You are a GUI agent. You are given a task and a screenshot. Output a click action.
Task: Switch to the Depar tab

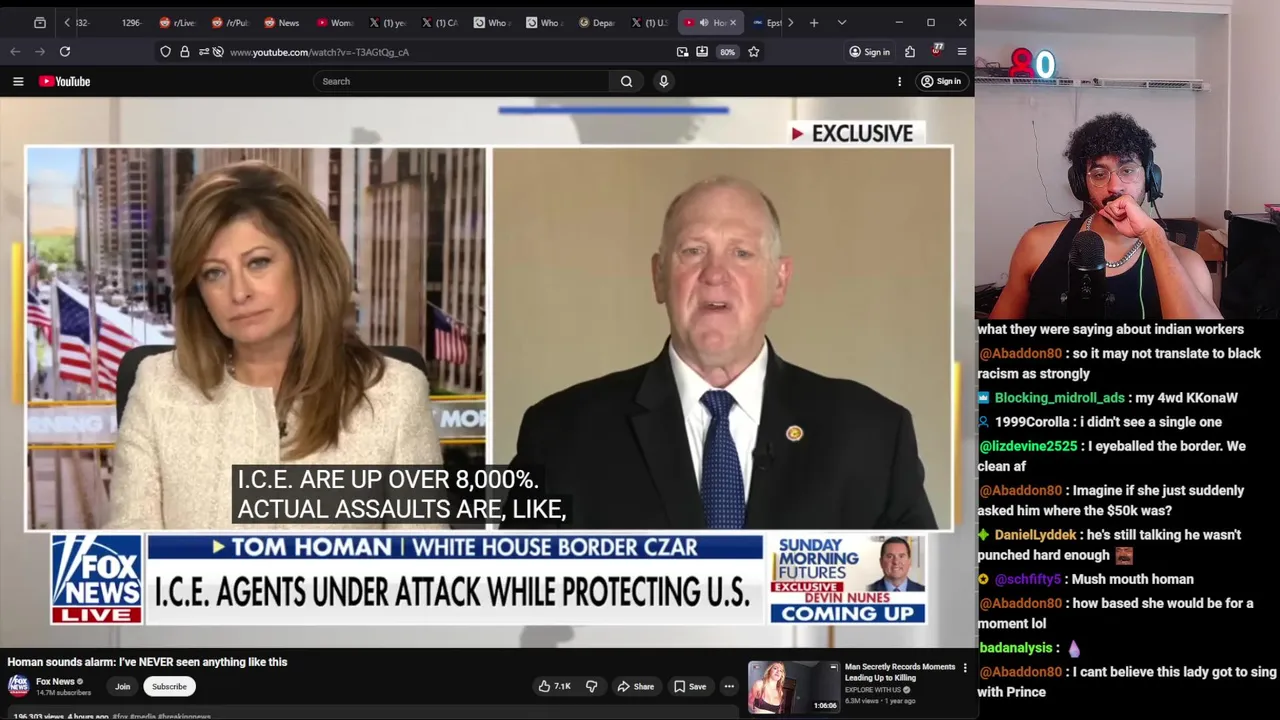click(x=597, y=22)
